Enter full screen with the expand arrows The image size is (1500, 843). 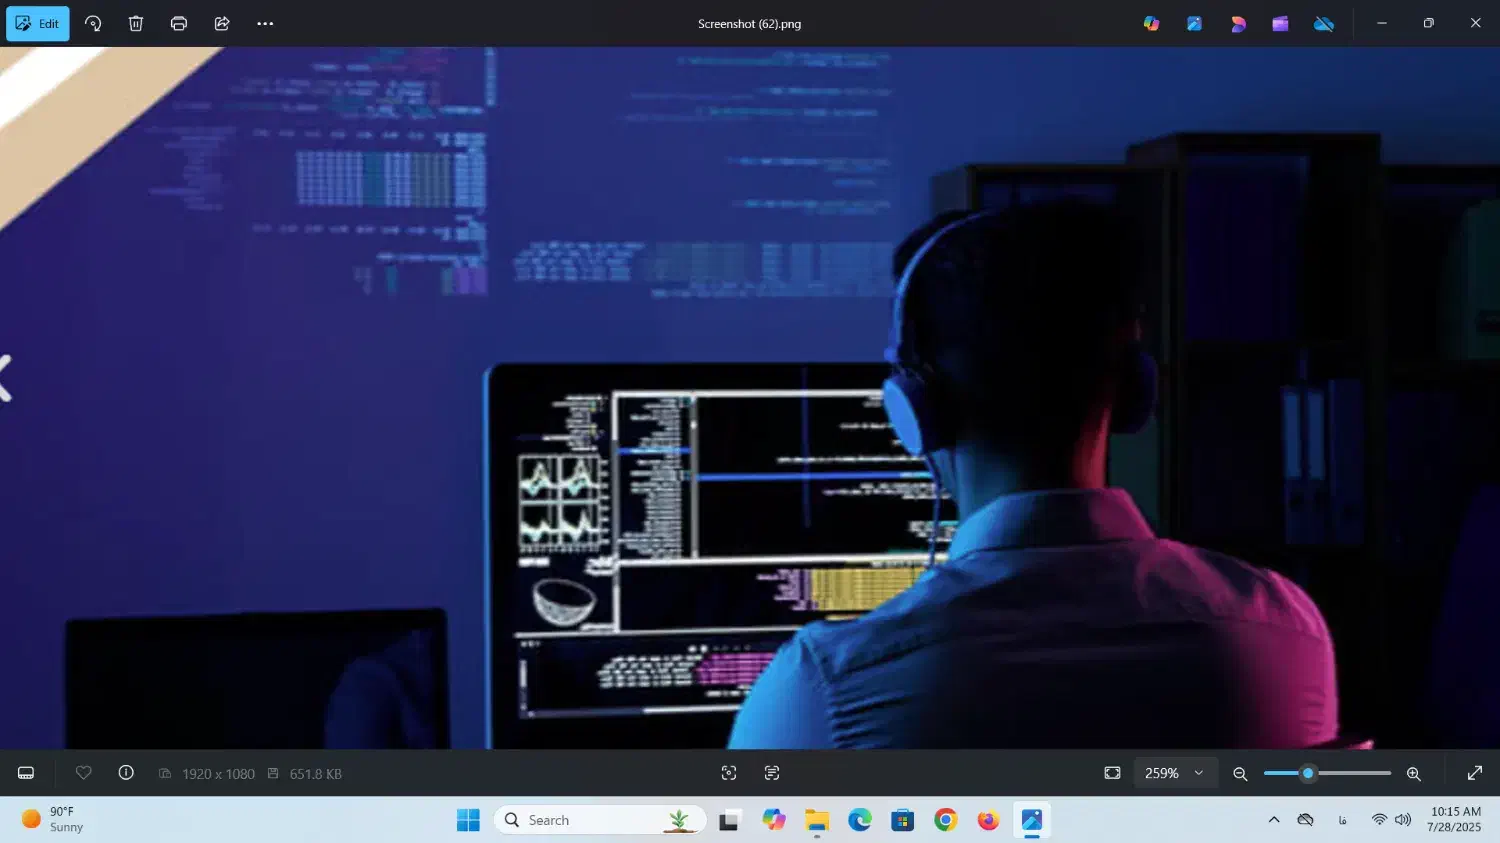1474,773
